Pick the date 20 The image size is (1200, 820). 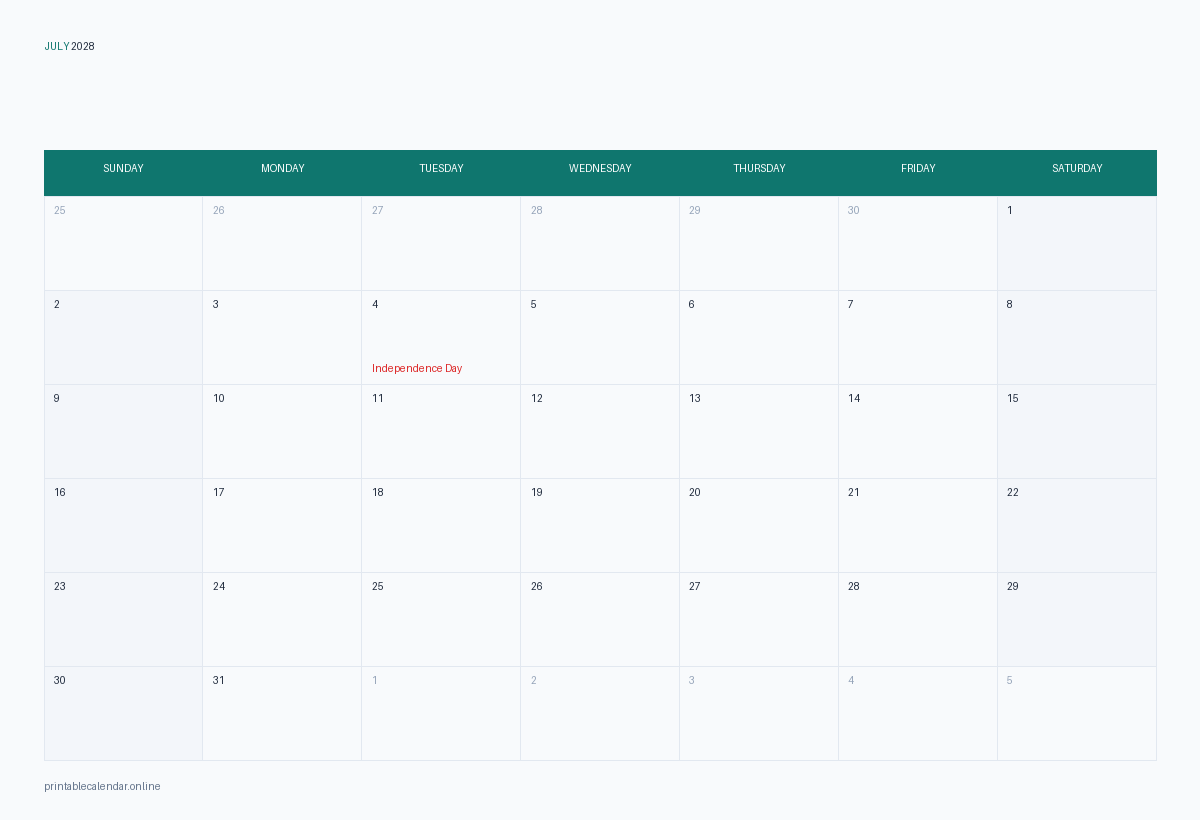[759, 525]
